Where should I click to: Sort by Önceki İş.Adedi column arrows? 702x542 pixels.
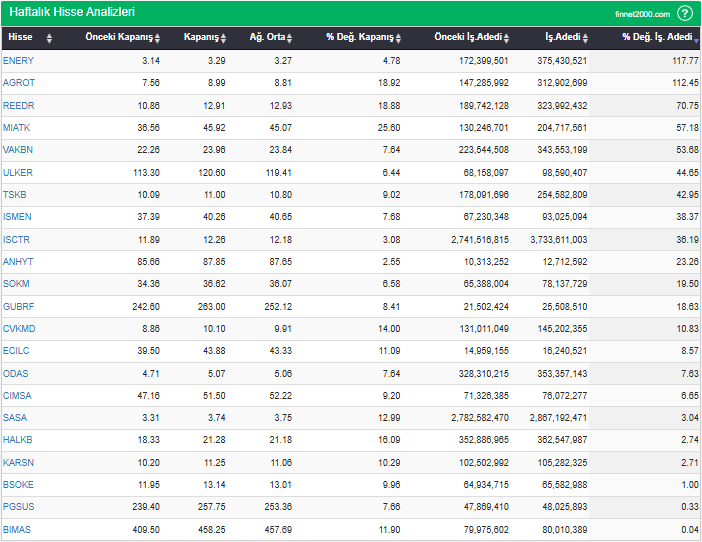[506, 38]
